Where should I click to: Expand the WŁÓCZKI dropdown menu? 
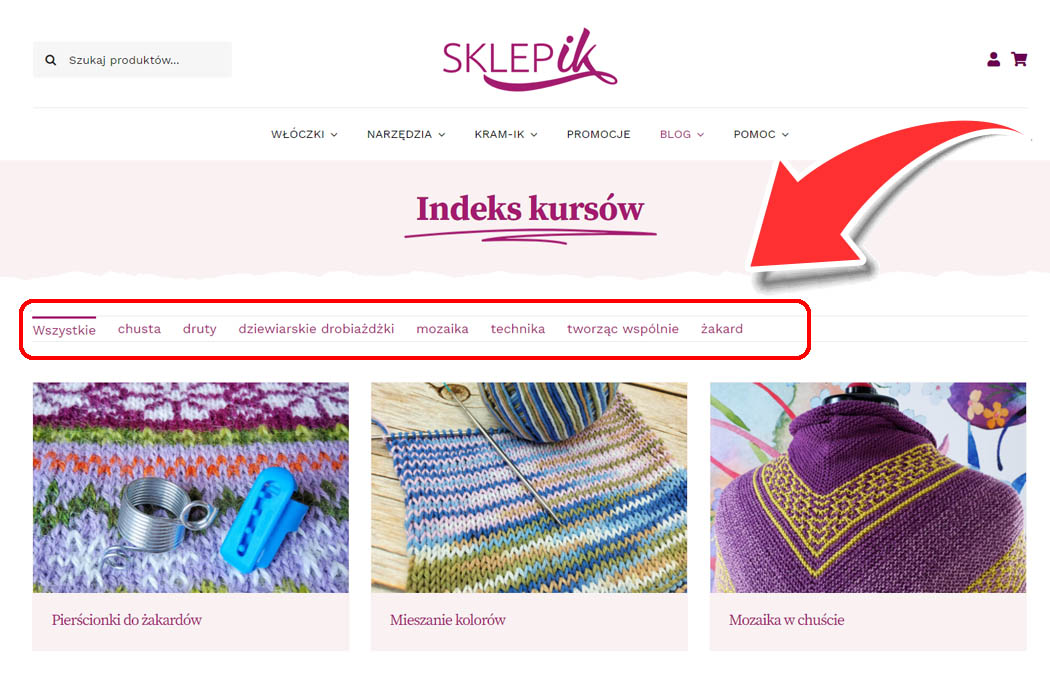tap(304, 134)
